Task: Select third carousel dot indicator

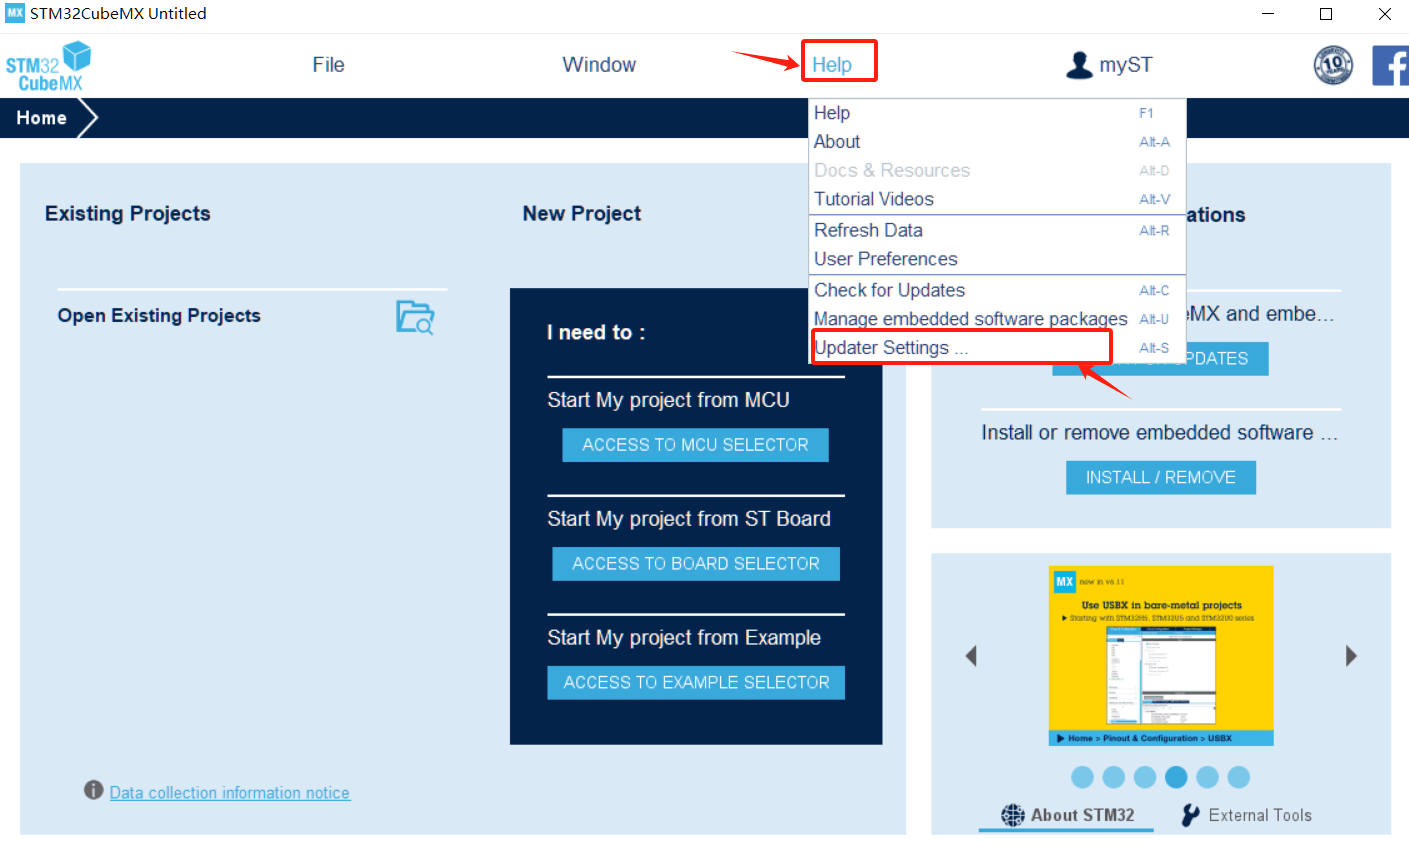Action: (1145, 777)
